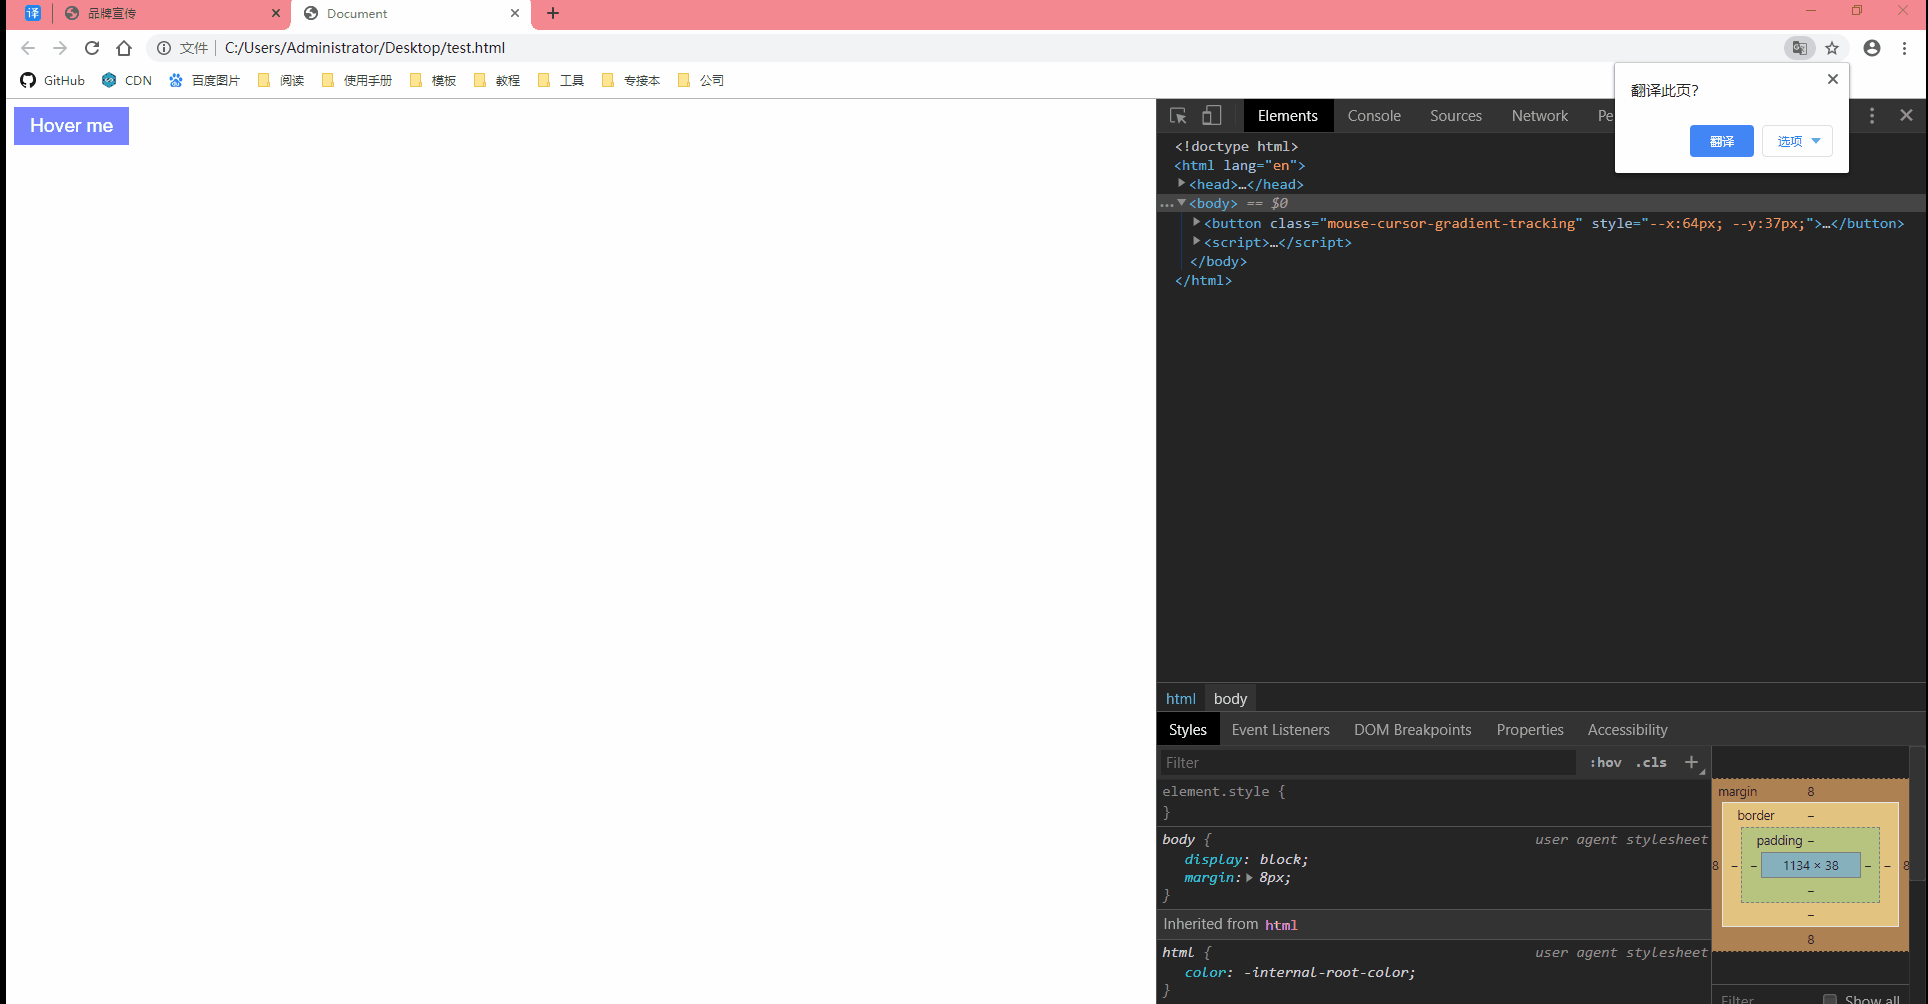This screenshot has height=1004, width=1928.
Task: Close the Document tab
Action: pyautogui.click(x=515, y=13)
